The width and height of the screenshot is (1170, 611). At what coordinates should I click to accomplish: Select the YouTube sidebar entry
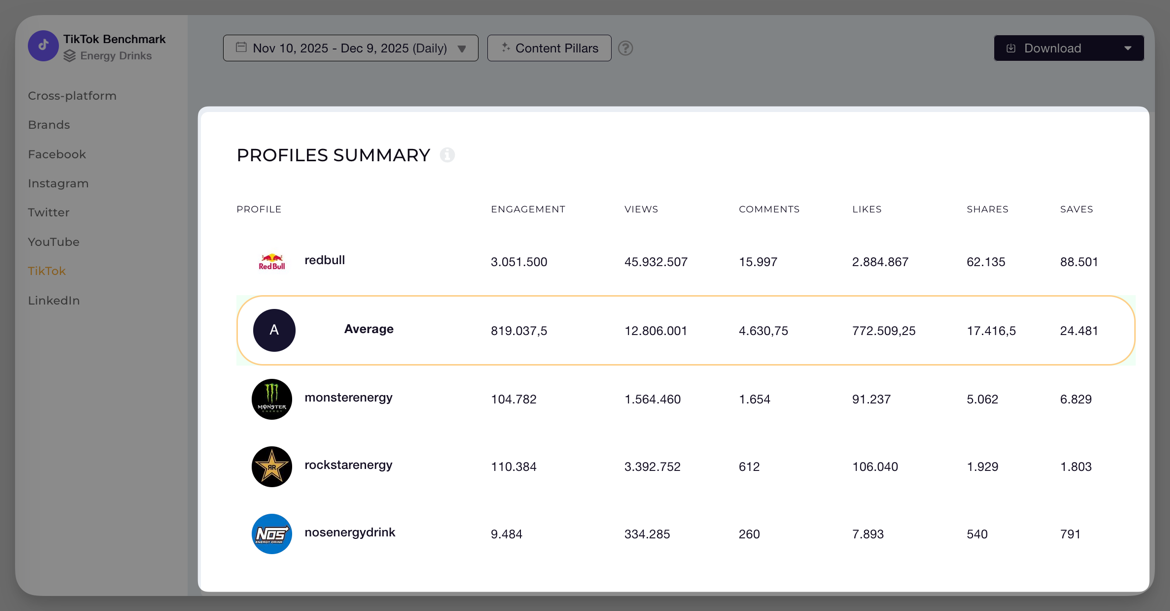[x=53, y=241]
